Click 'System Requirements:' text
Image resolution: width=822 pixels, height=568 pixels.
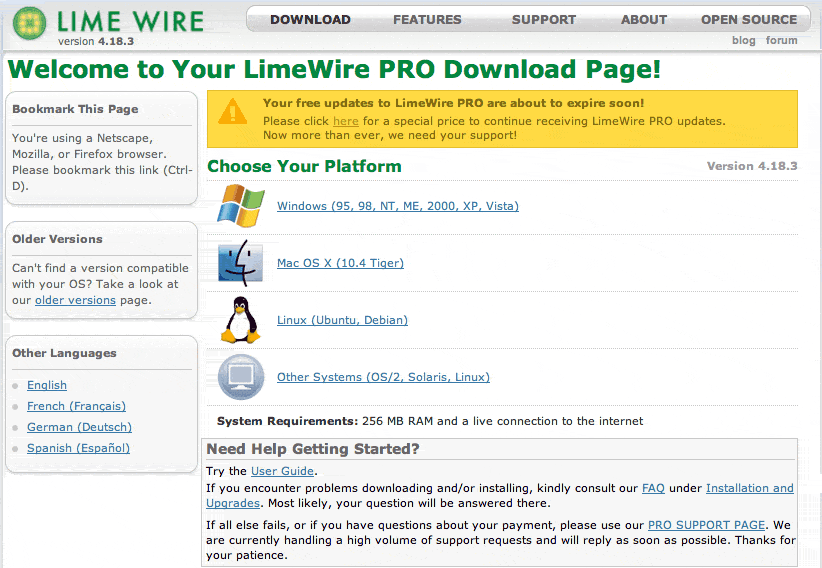tap(287, 421)
